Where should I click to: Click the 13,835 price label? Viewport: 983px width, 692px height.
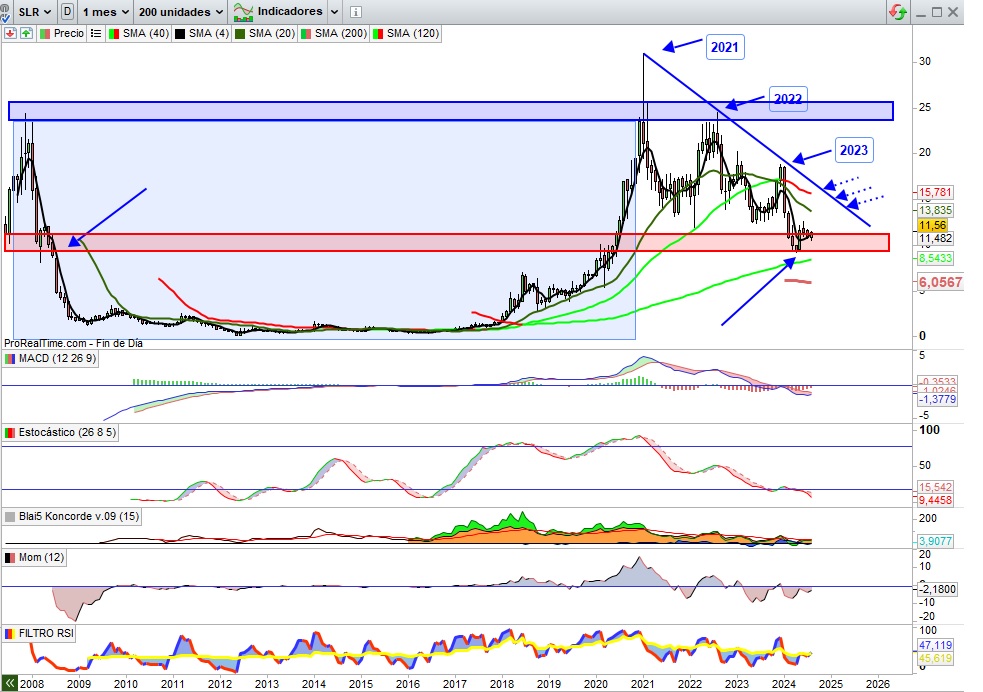click(935, 210)
